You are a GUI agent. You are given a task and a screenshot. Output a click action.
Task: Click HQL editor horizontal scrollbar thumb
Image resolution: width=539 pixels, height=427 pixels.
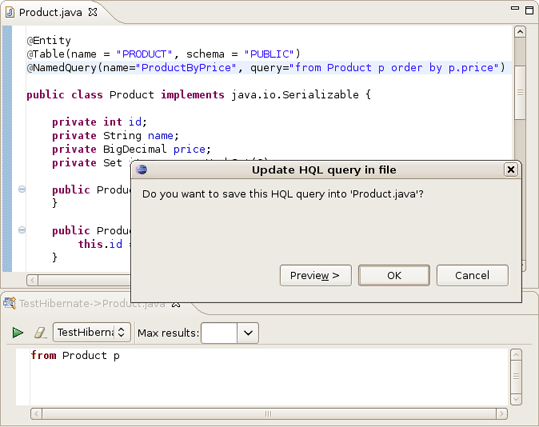[269, 414]
